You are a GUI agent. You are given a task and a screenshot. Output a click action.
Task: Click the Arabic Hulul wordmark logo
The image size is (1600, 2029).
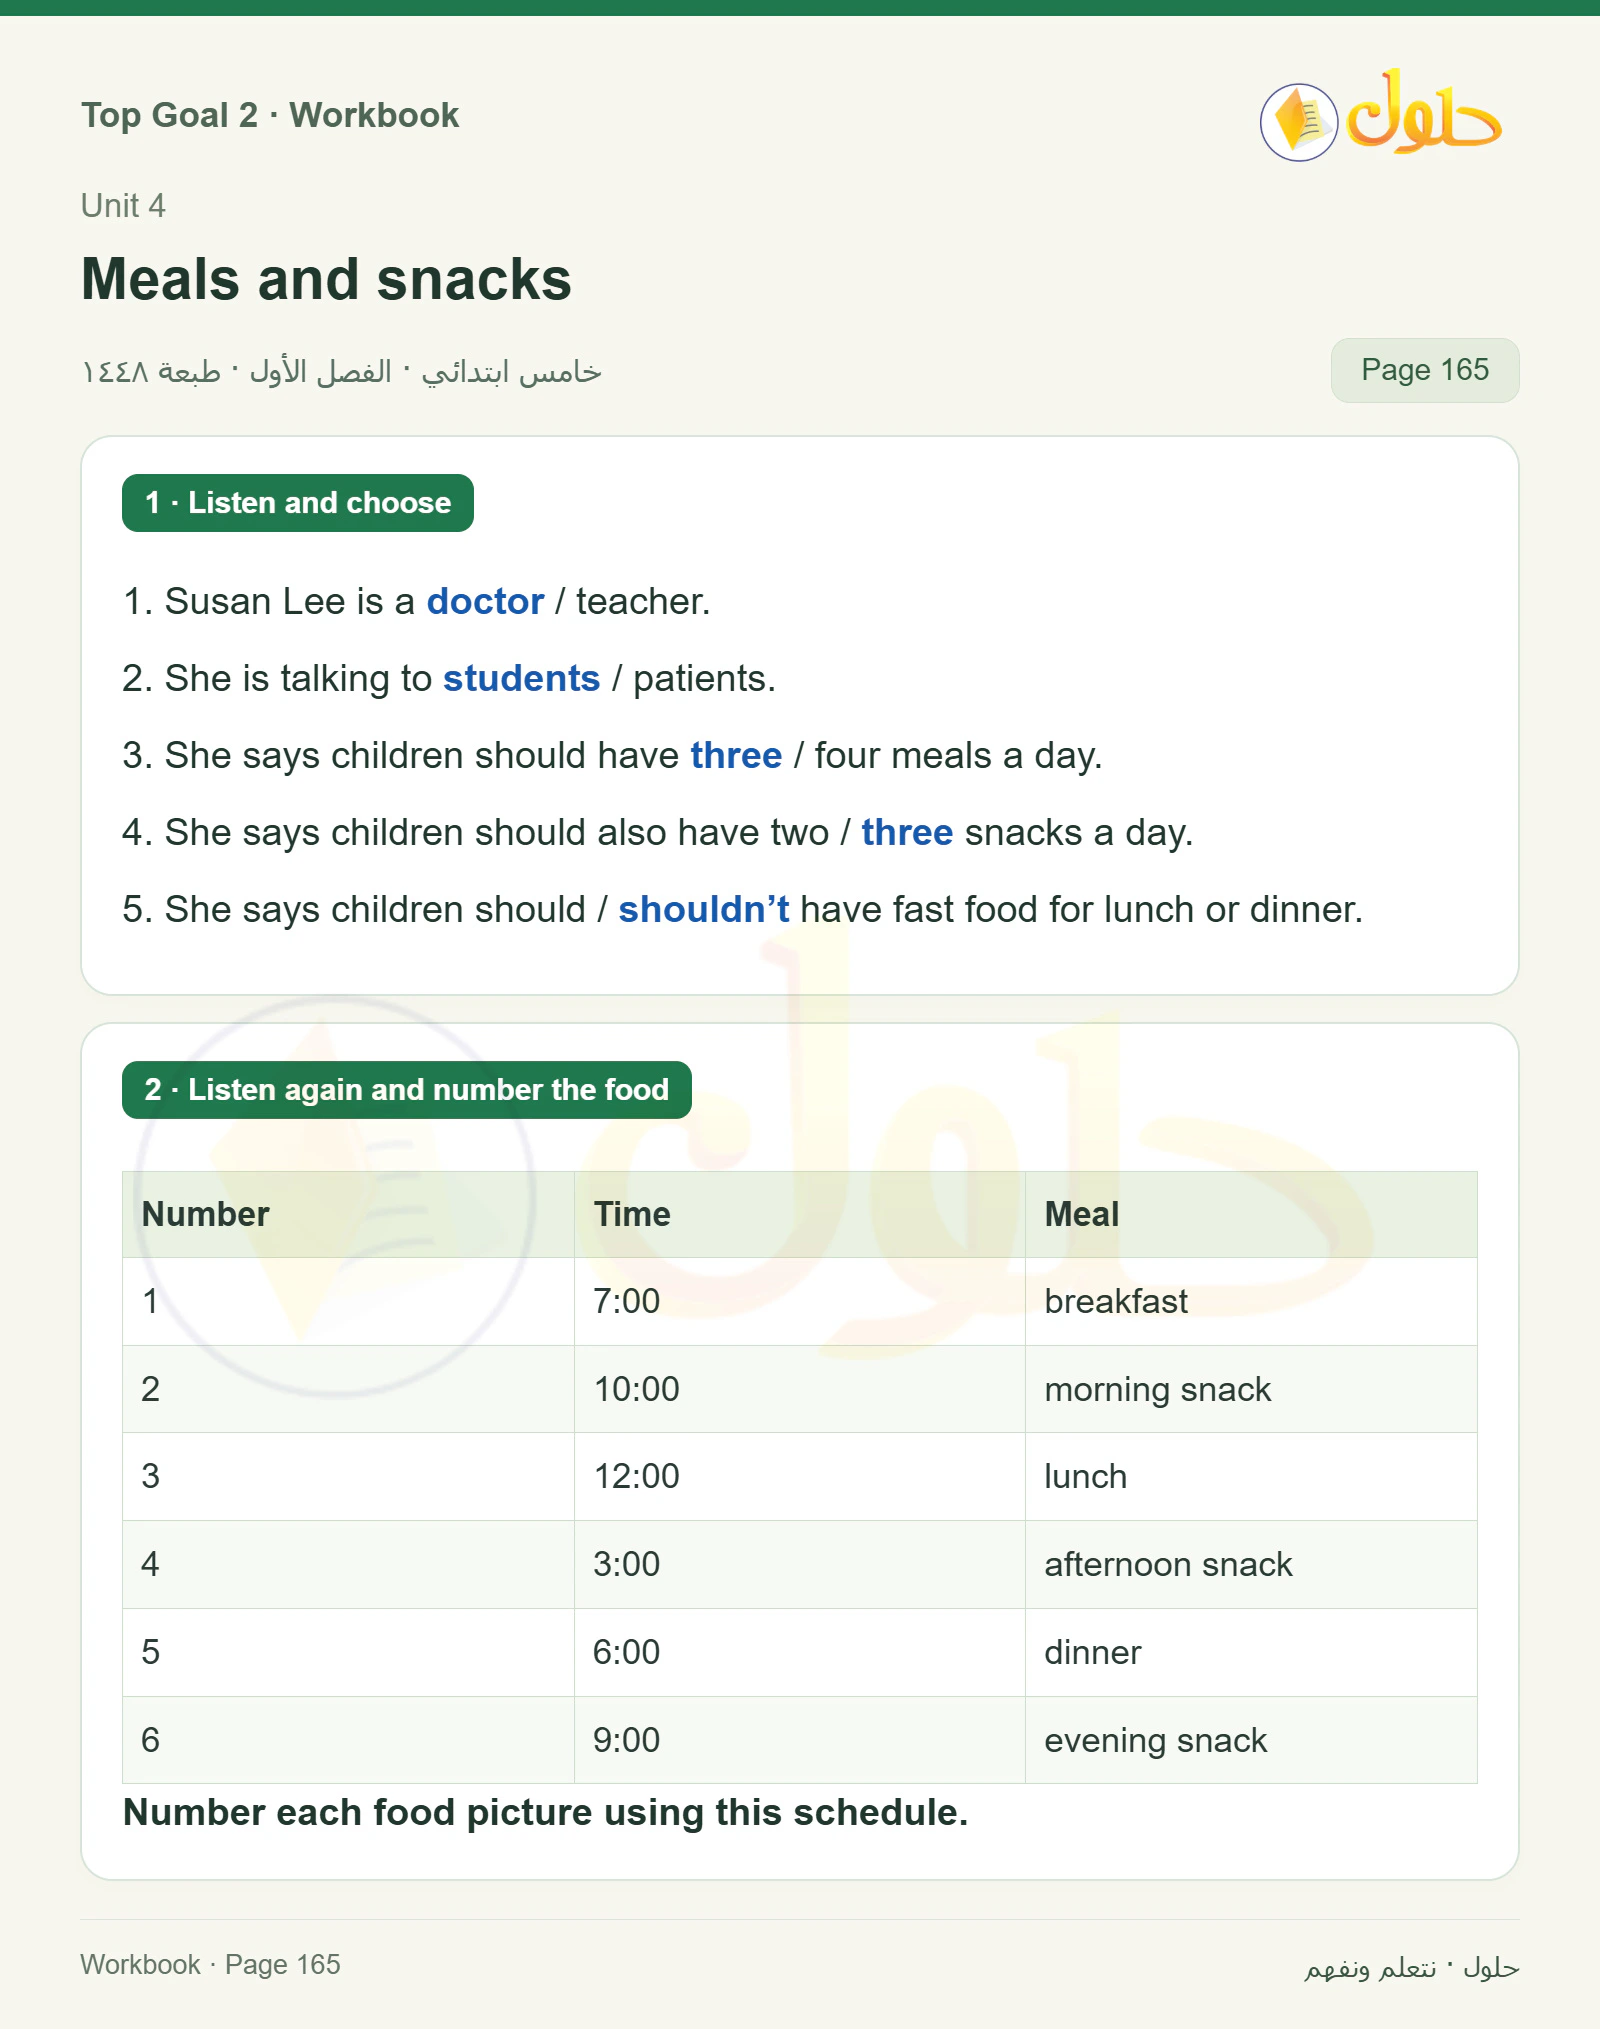(x=1424, y=111)
